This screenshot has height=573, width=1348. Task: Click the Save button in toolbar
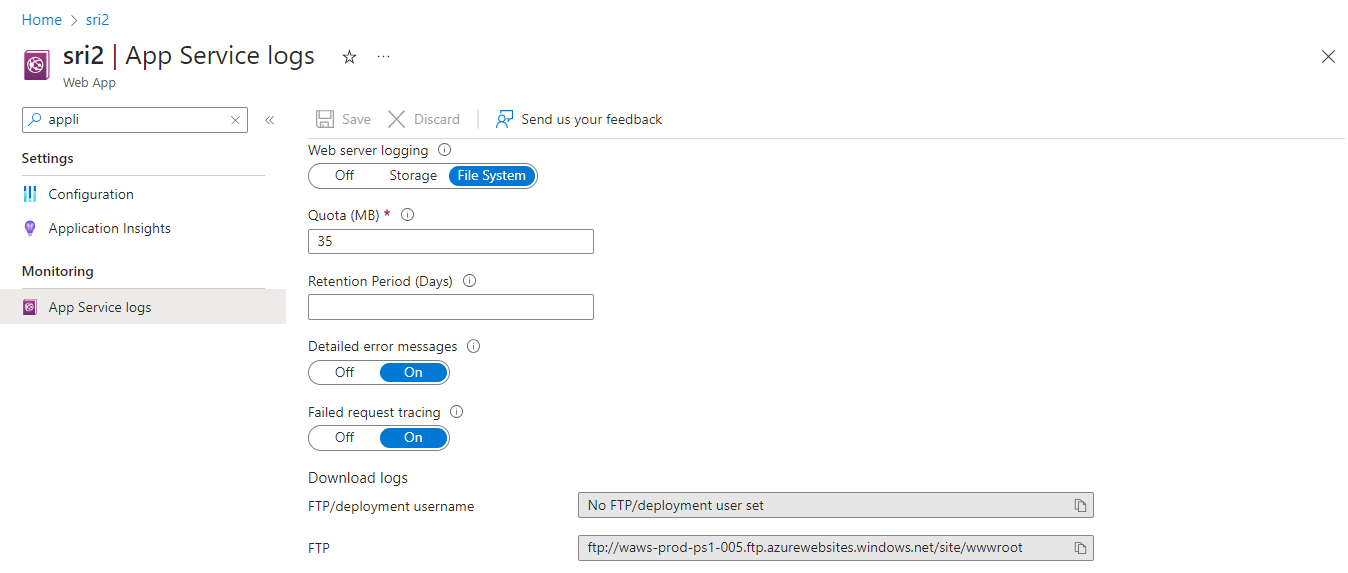point(343,119)
